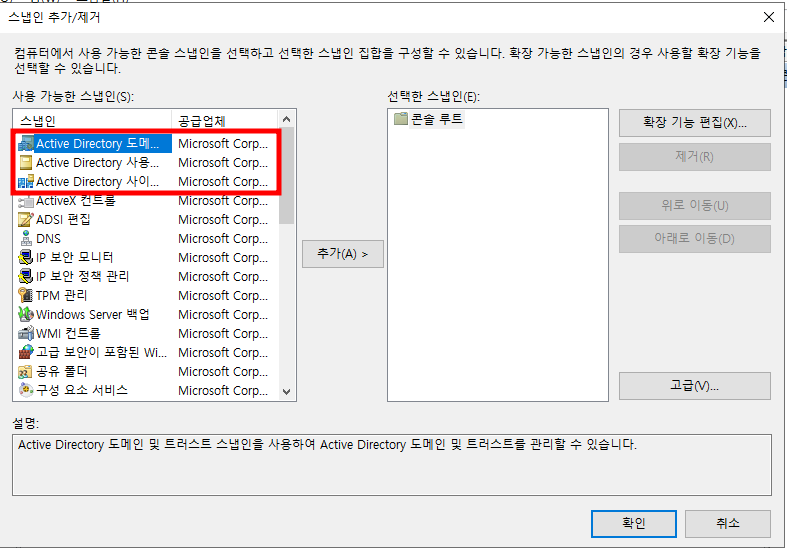This screenshot has width=787, height=548.
Task: Close the 스냅인 추가/제거 dialog
Action: pyautogui.click(x=768, y=17)
